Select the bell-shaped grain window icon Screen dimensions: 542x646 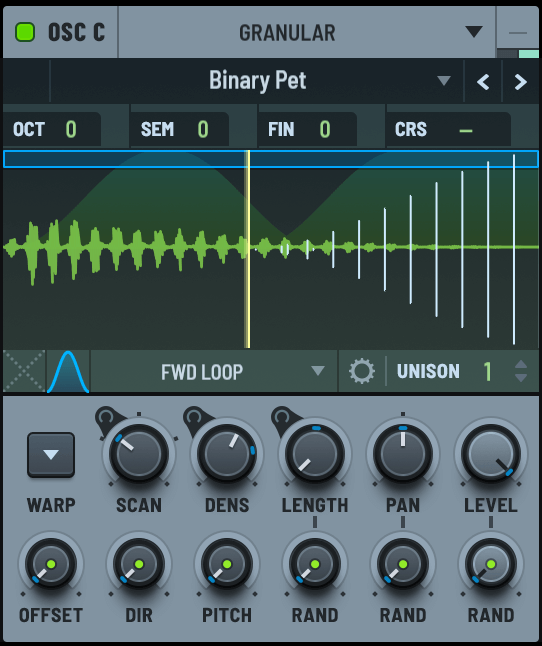[68, 371]
